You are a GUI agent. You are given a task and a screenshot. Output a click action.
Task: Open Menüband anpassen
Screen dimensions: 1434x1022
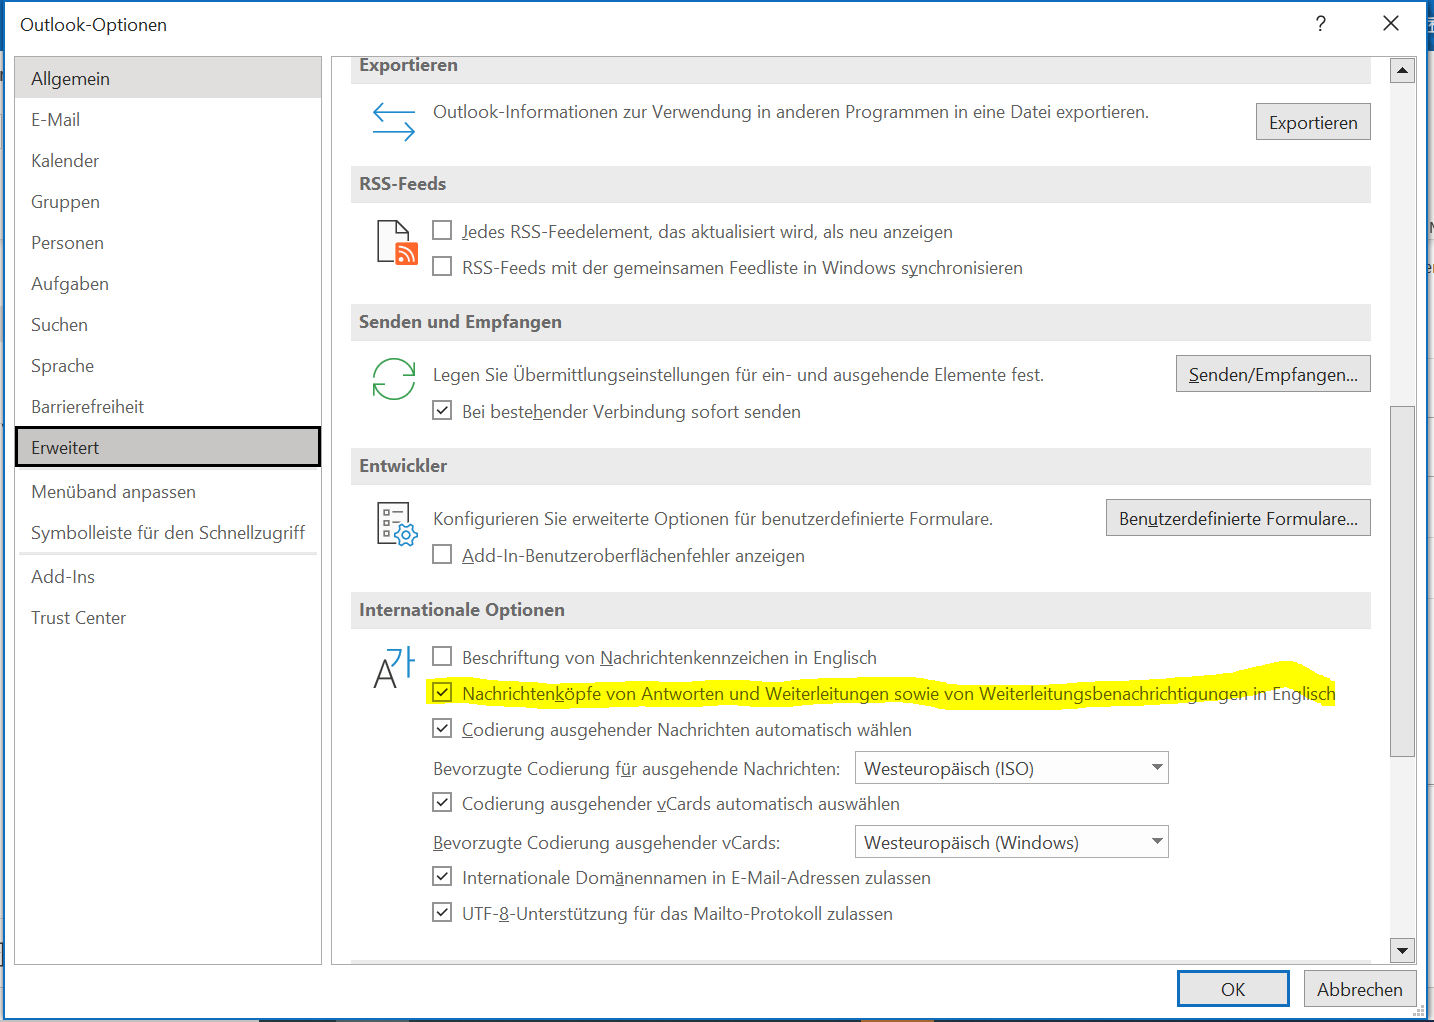point(168,491)
